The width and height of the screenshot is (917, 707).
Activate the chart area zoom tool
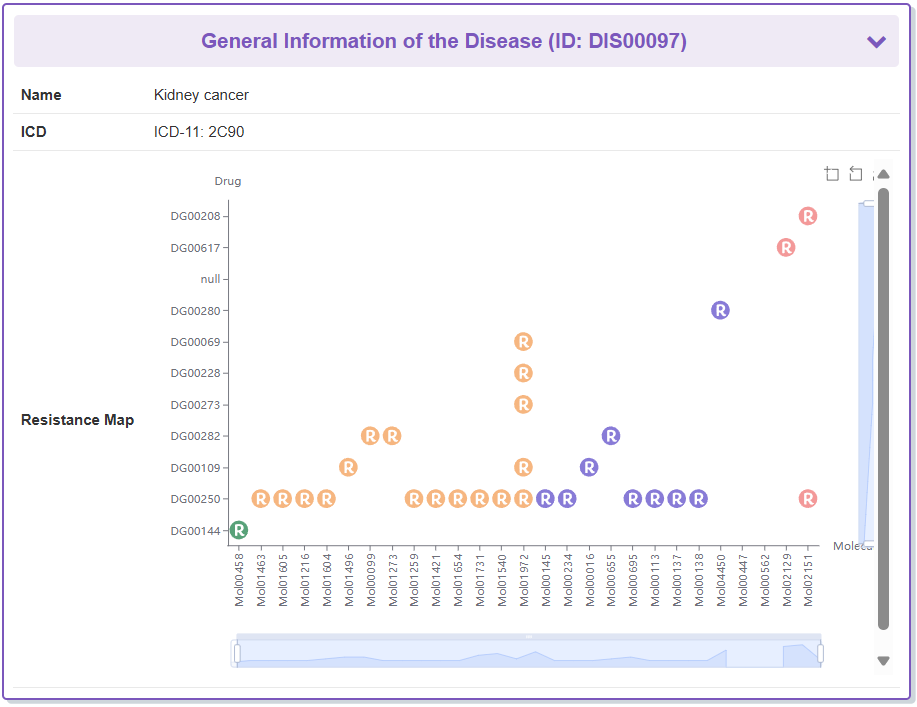coord(832,174)
